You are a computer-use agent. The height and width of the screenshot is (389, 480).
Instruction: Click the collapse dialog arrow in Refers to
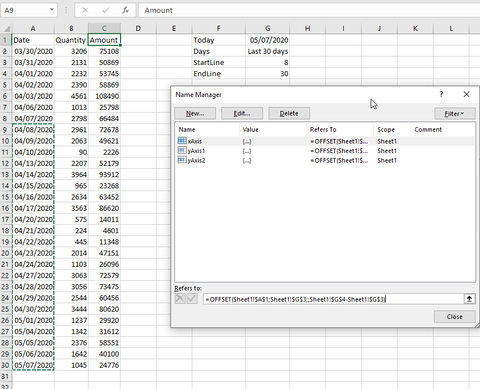[469, 299]
